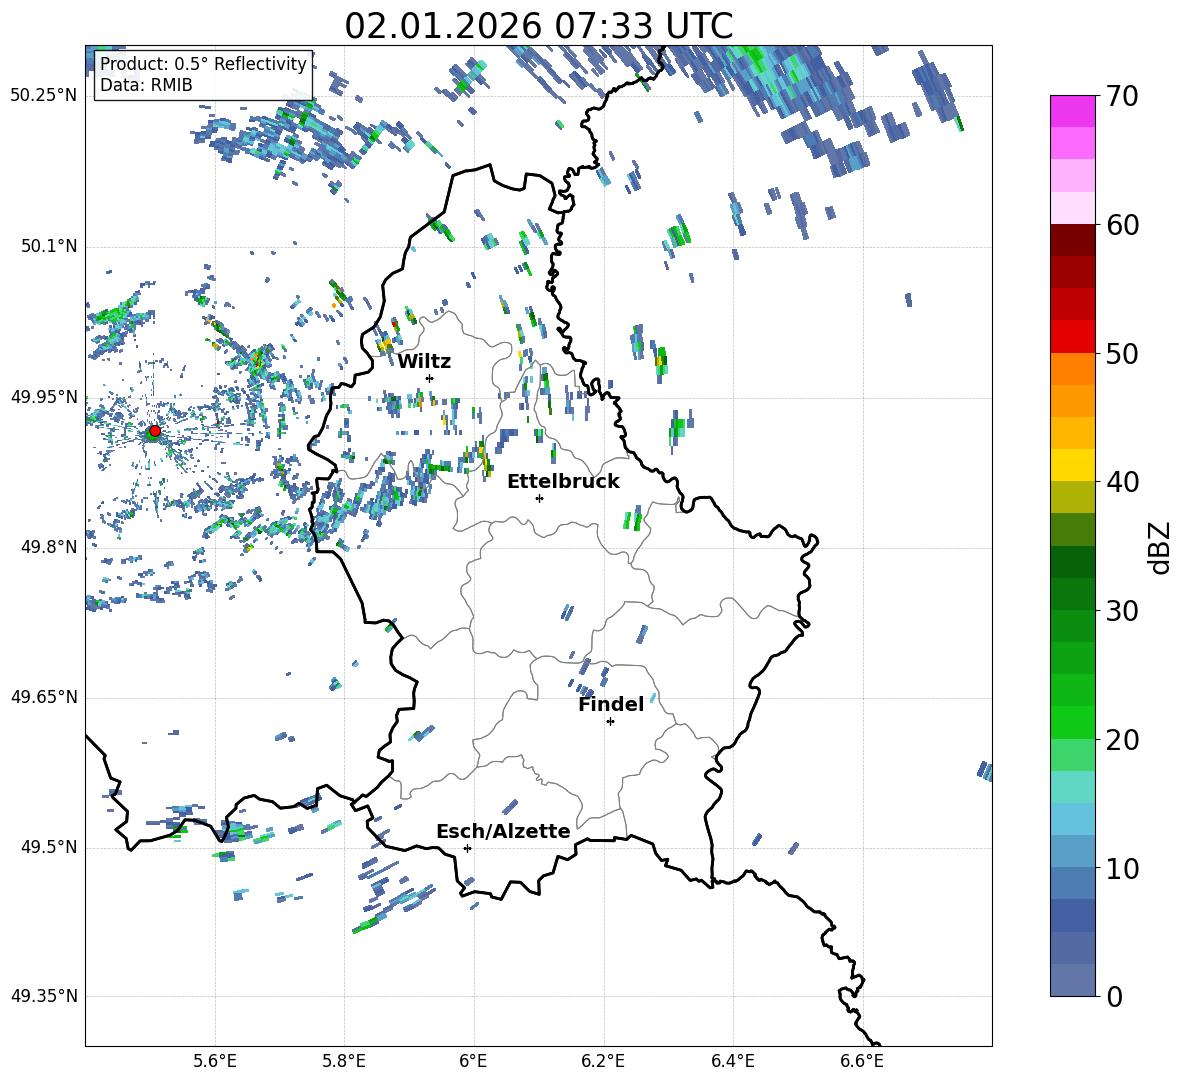Pick the magenta swatch at colorbar top
Viewport: 1184px width, 1081px height.
1073,112
